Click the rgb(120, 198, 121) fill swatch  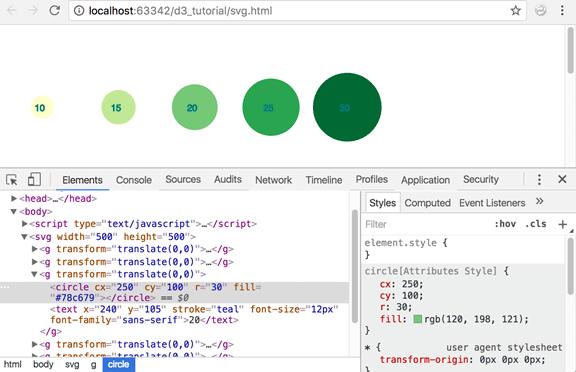point(417,319)
